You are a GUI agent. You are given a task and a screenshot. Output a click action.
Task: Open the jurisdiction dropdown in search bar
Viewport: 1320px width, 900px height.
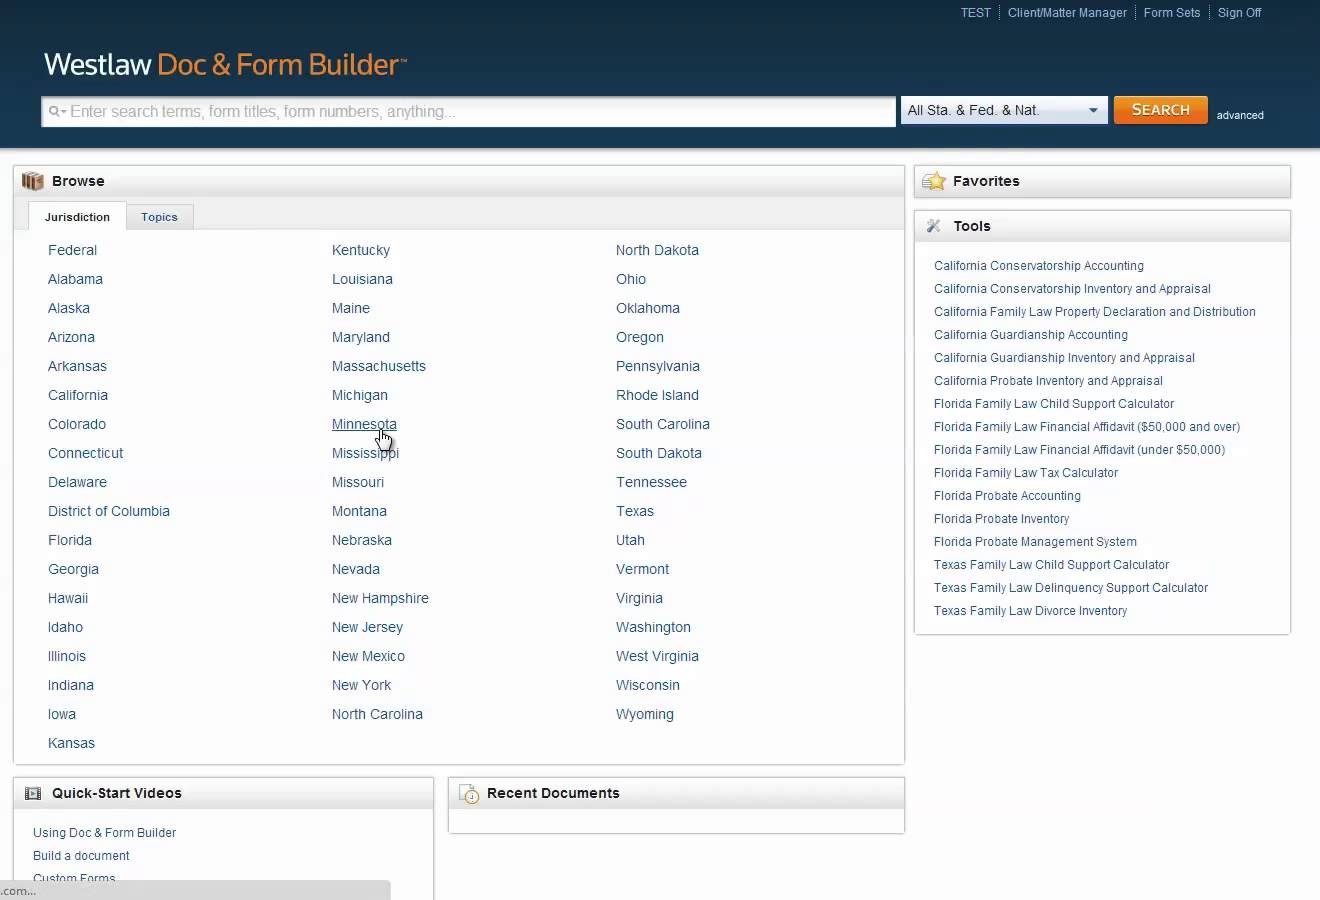click(1003, 111)
